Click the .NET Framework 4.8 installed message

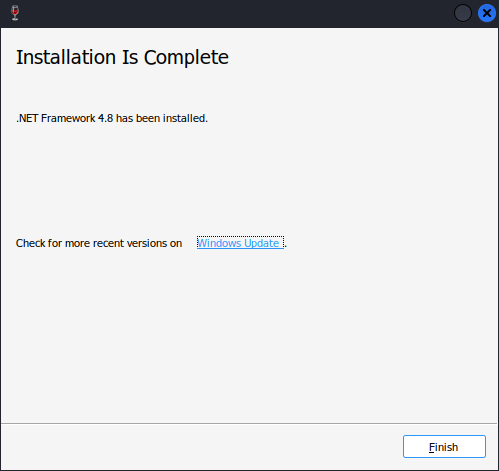112,118
